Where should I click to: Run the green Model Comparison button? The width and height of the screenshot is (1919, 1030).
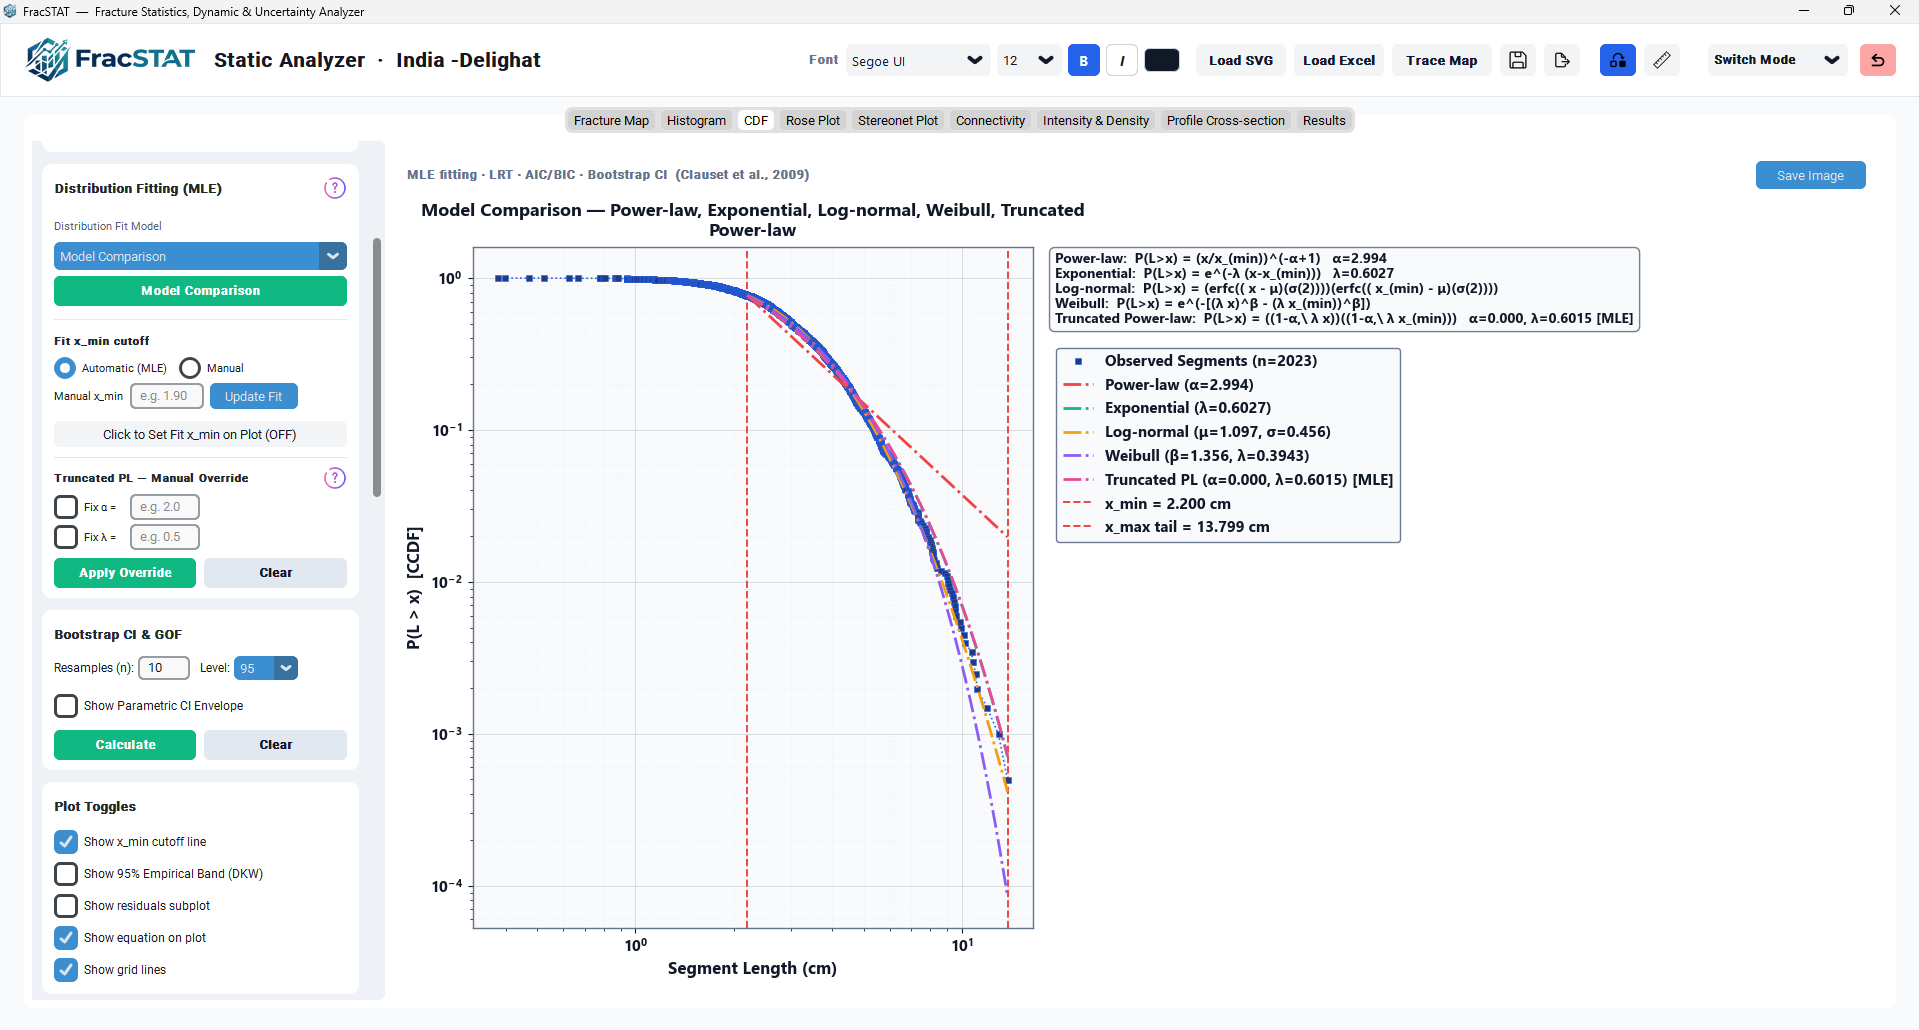coord(200,291)
